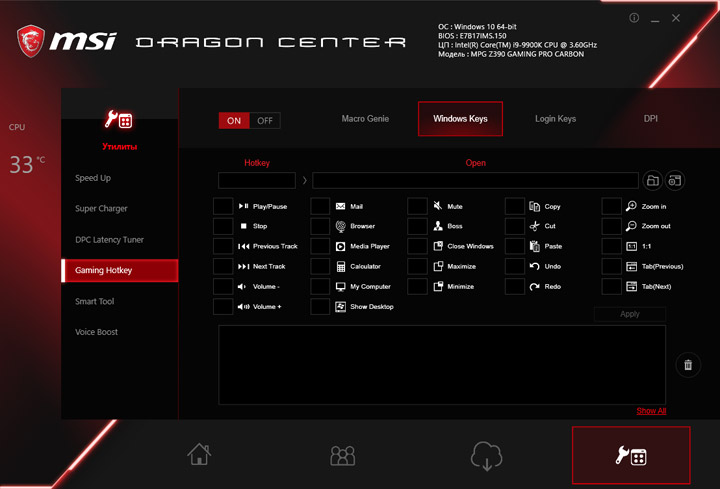Check the Maximize checkbox
The image size is (720, 489).
point(417,266)
